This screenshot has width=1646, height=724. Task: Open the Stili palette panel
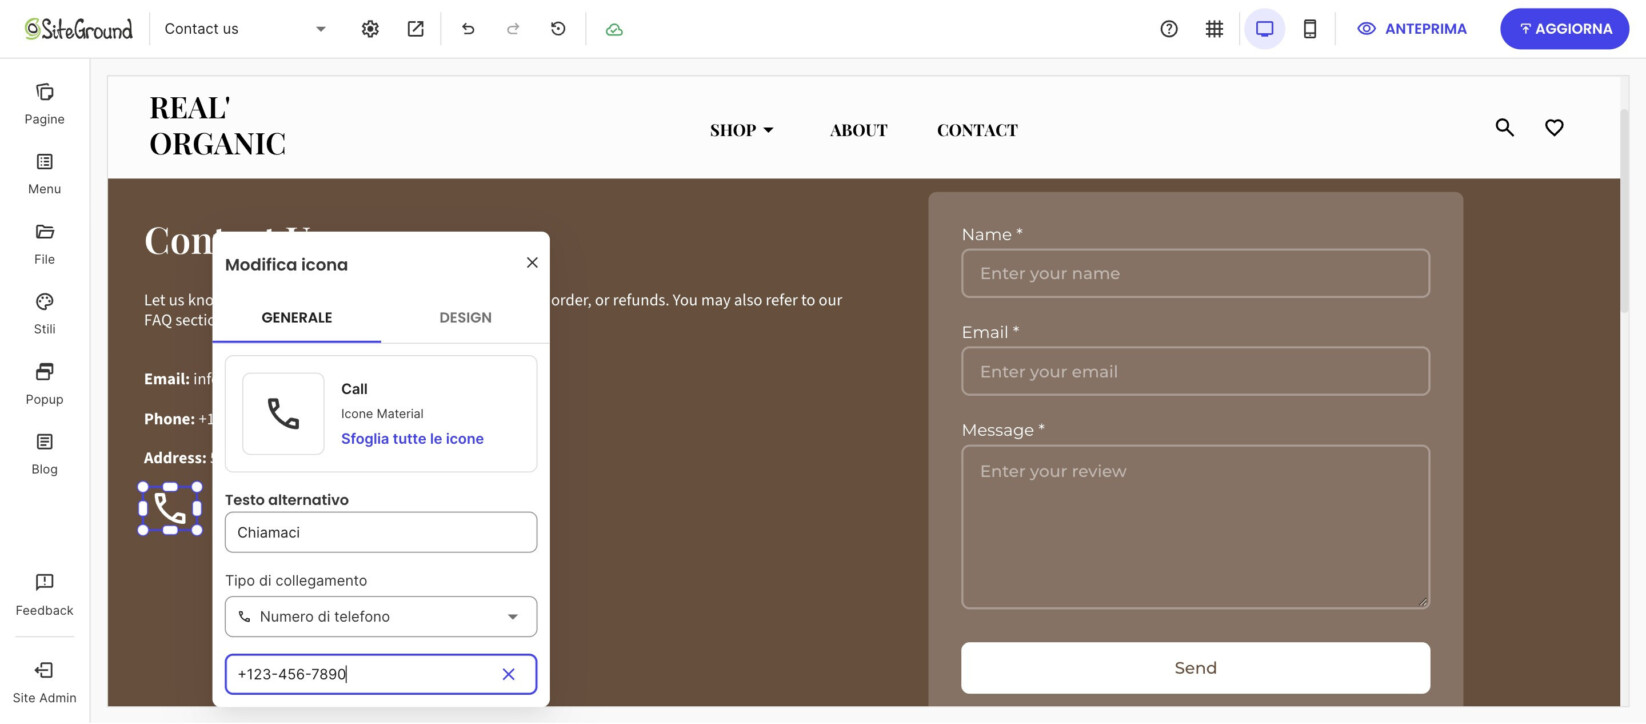[x=44, y=314]
